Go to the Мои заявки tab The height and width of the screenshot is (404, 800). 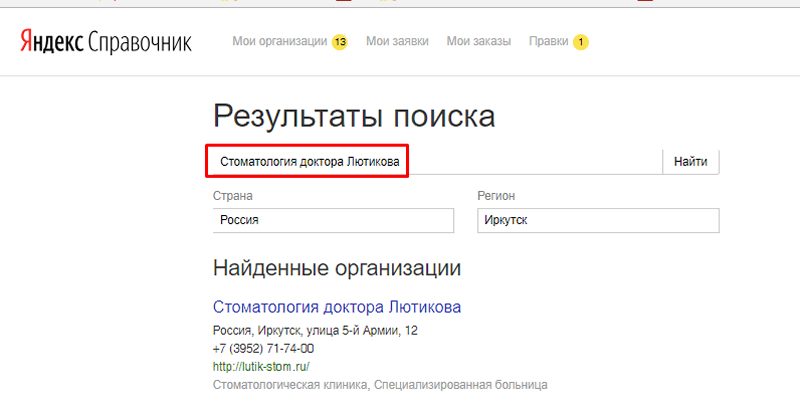[x=397, y=41]
